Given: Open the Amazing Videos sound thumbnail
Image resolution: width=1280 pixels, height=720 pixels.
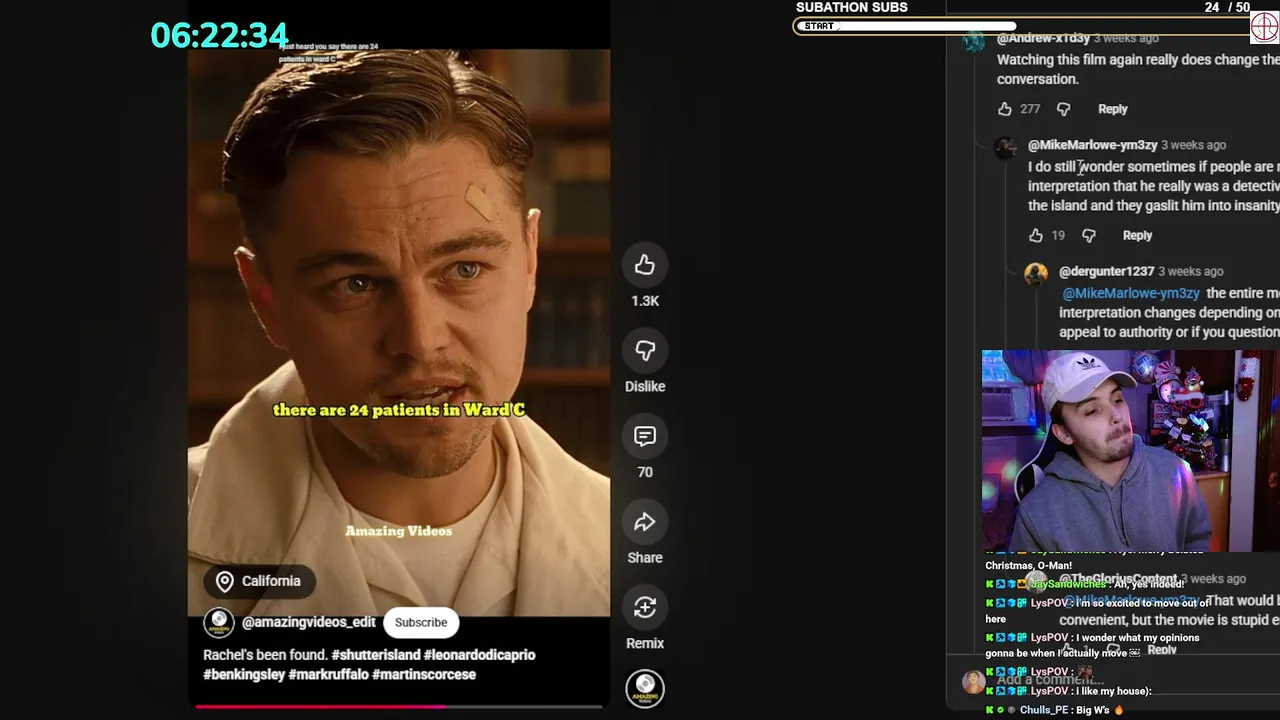Looking at the screenshot, I should (x=645, y=688).
